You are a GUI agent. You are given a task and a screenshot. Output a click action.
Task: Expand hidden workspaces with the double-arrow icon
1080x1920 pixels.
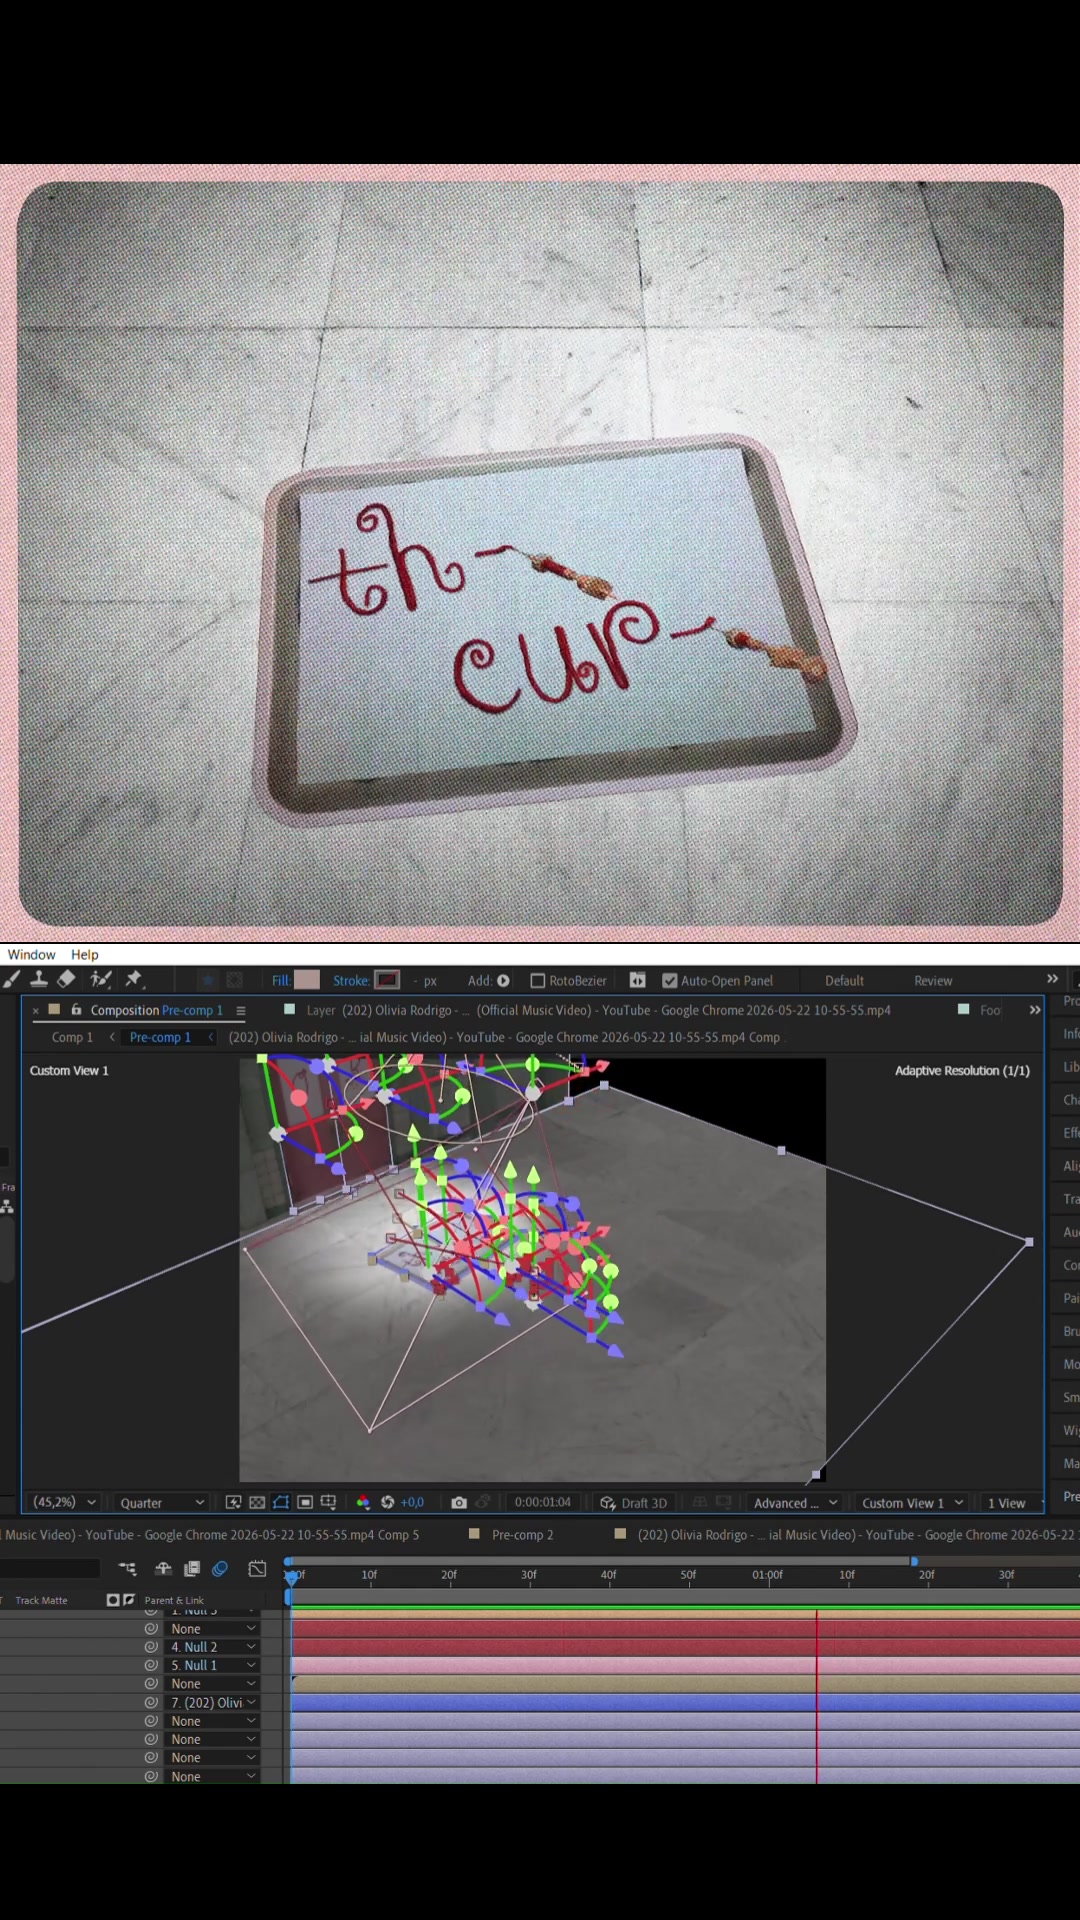[x=1052, y=979]
